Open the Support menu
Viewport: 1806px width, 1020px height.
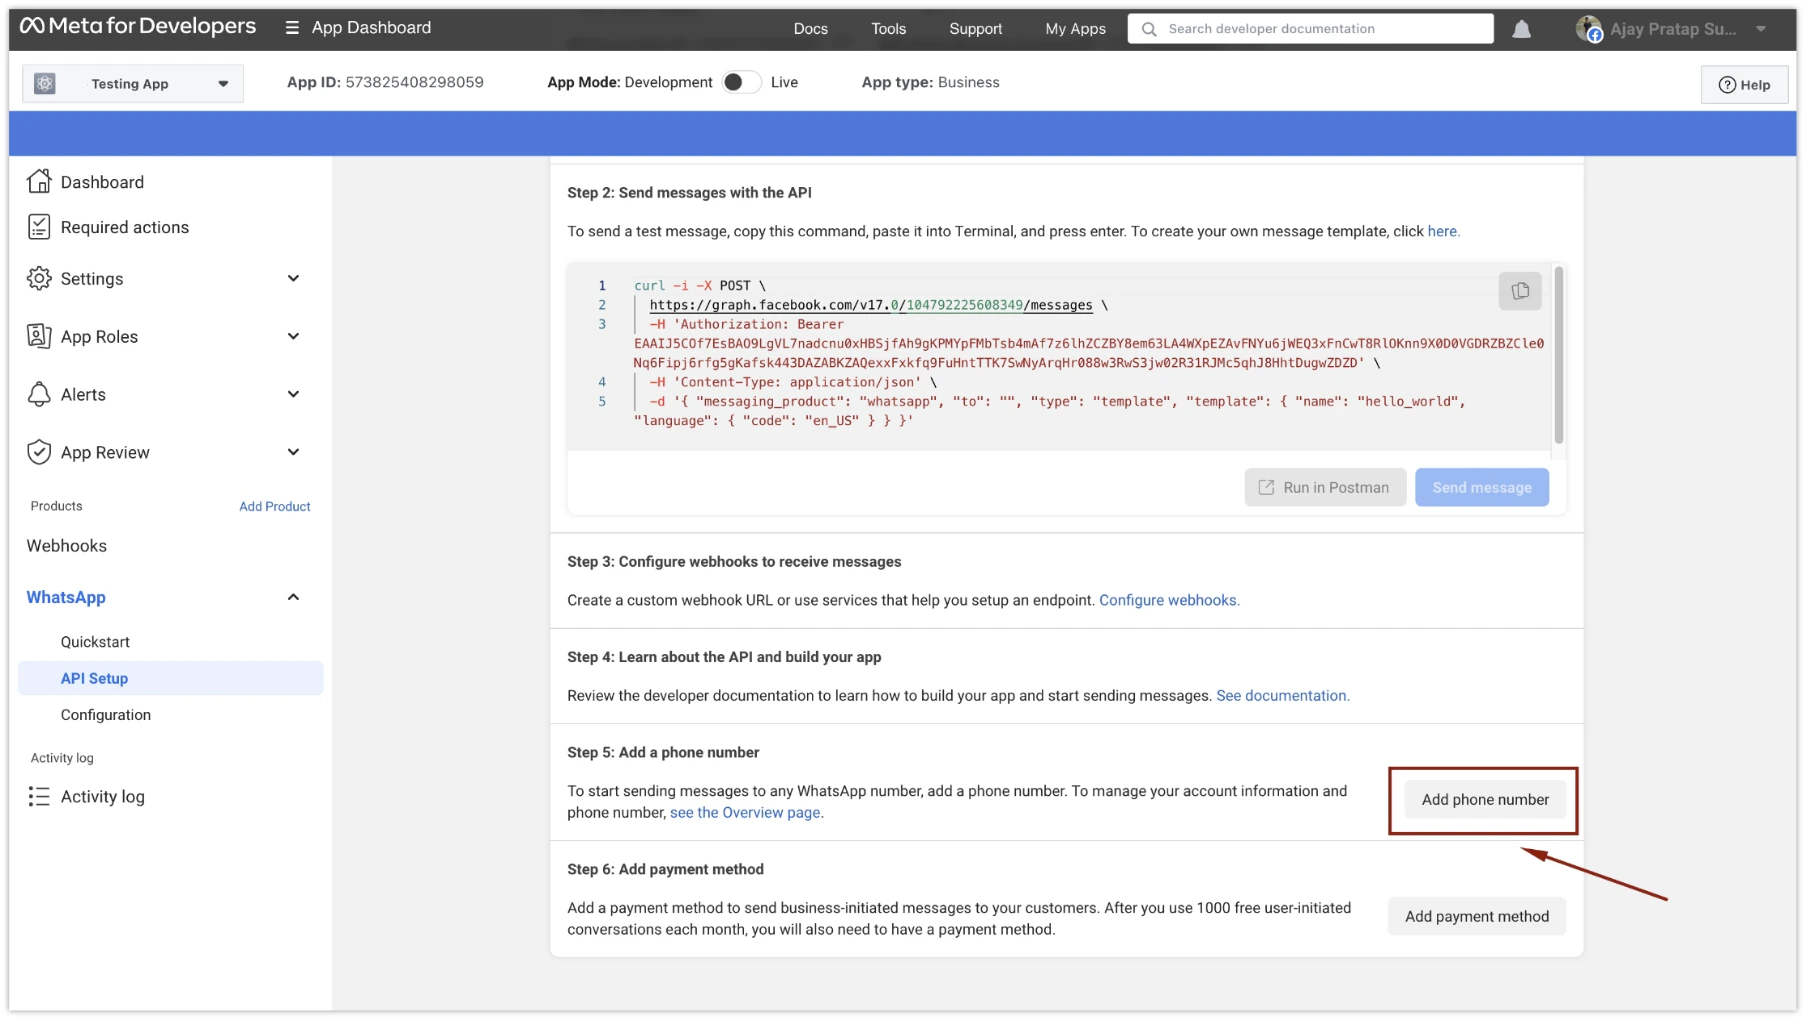pos(975,29)
